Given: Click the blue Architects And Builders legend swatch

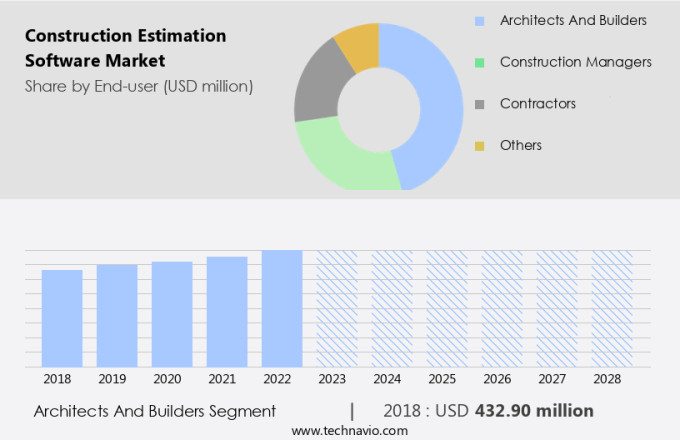Looking at the screenshot, I should point(480,20).
